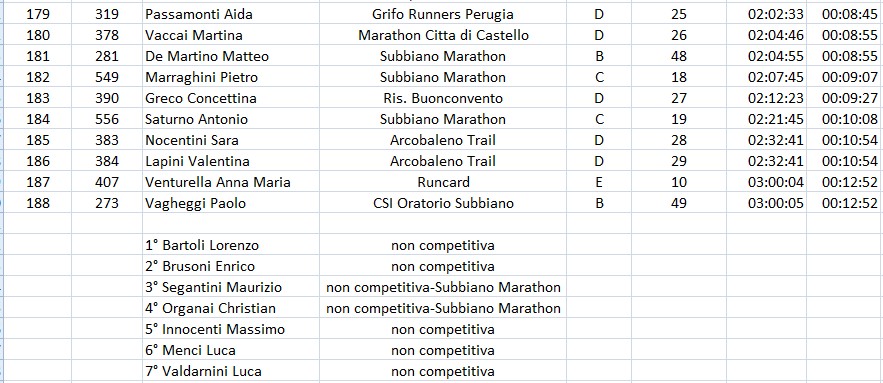Select Marathon Citta di Castello cell

(443, 35)
